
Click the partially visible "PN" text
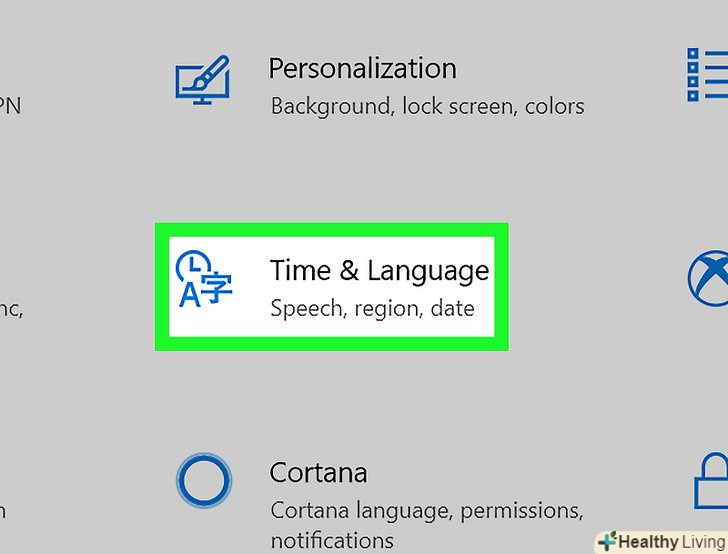[10, 105]
